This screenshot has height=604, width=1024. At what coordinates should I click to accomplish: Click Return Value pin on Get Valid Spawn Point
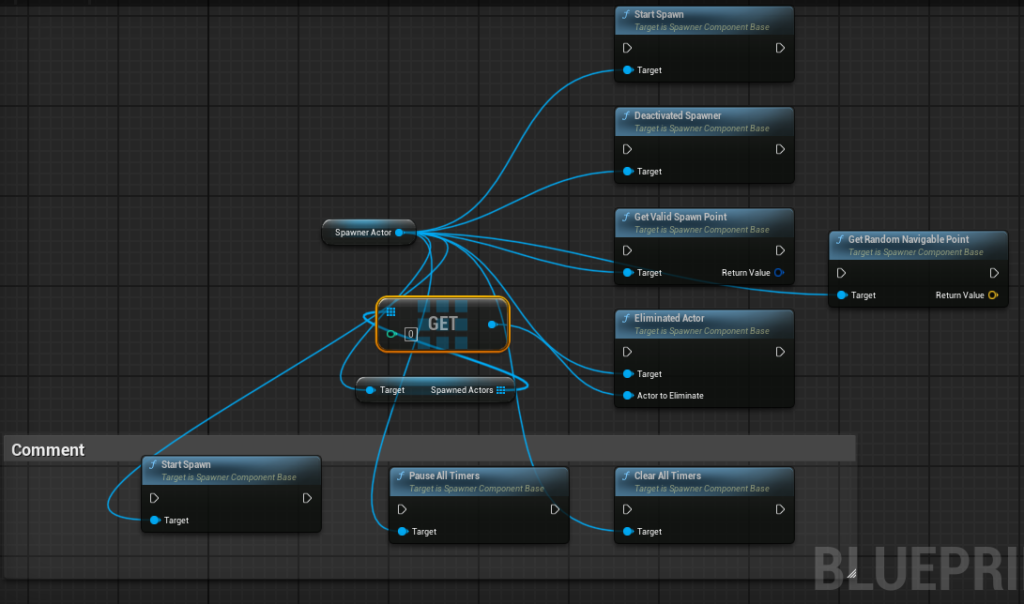[x=779, y=272]
